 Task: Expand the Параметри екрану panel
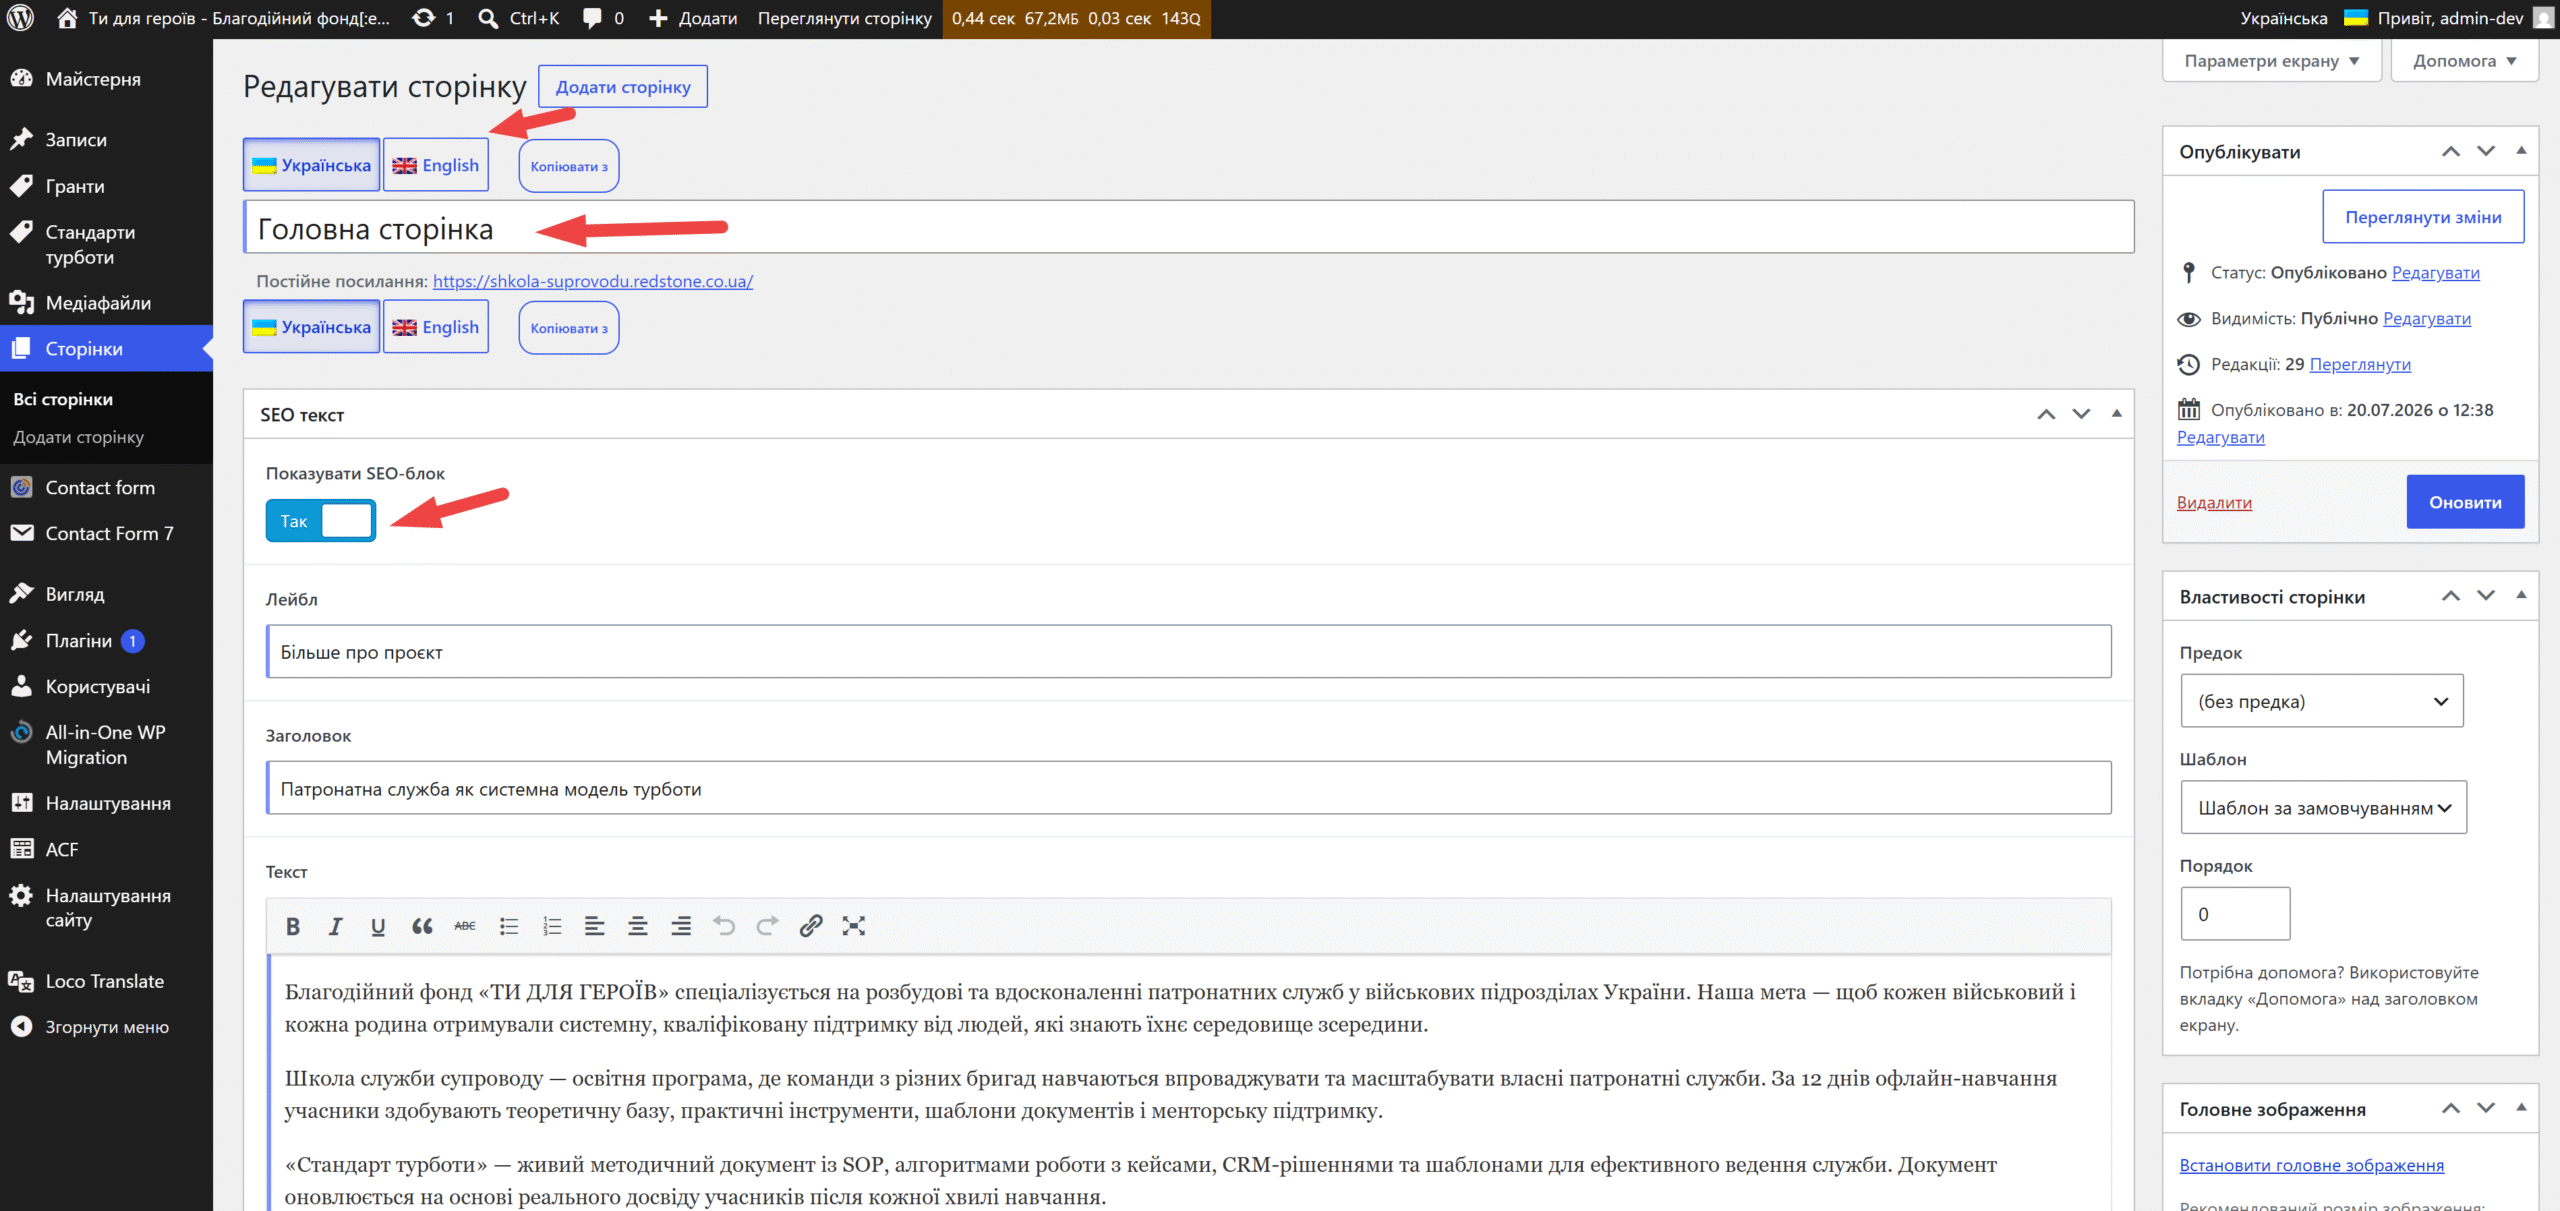pos(2272,61)
